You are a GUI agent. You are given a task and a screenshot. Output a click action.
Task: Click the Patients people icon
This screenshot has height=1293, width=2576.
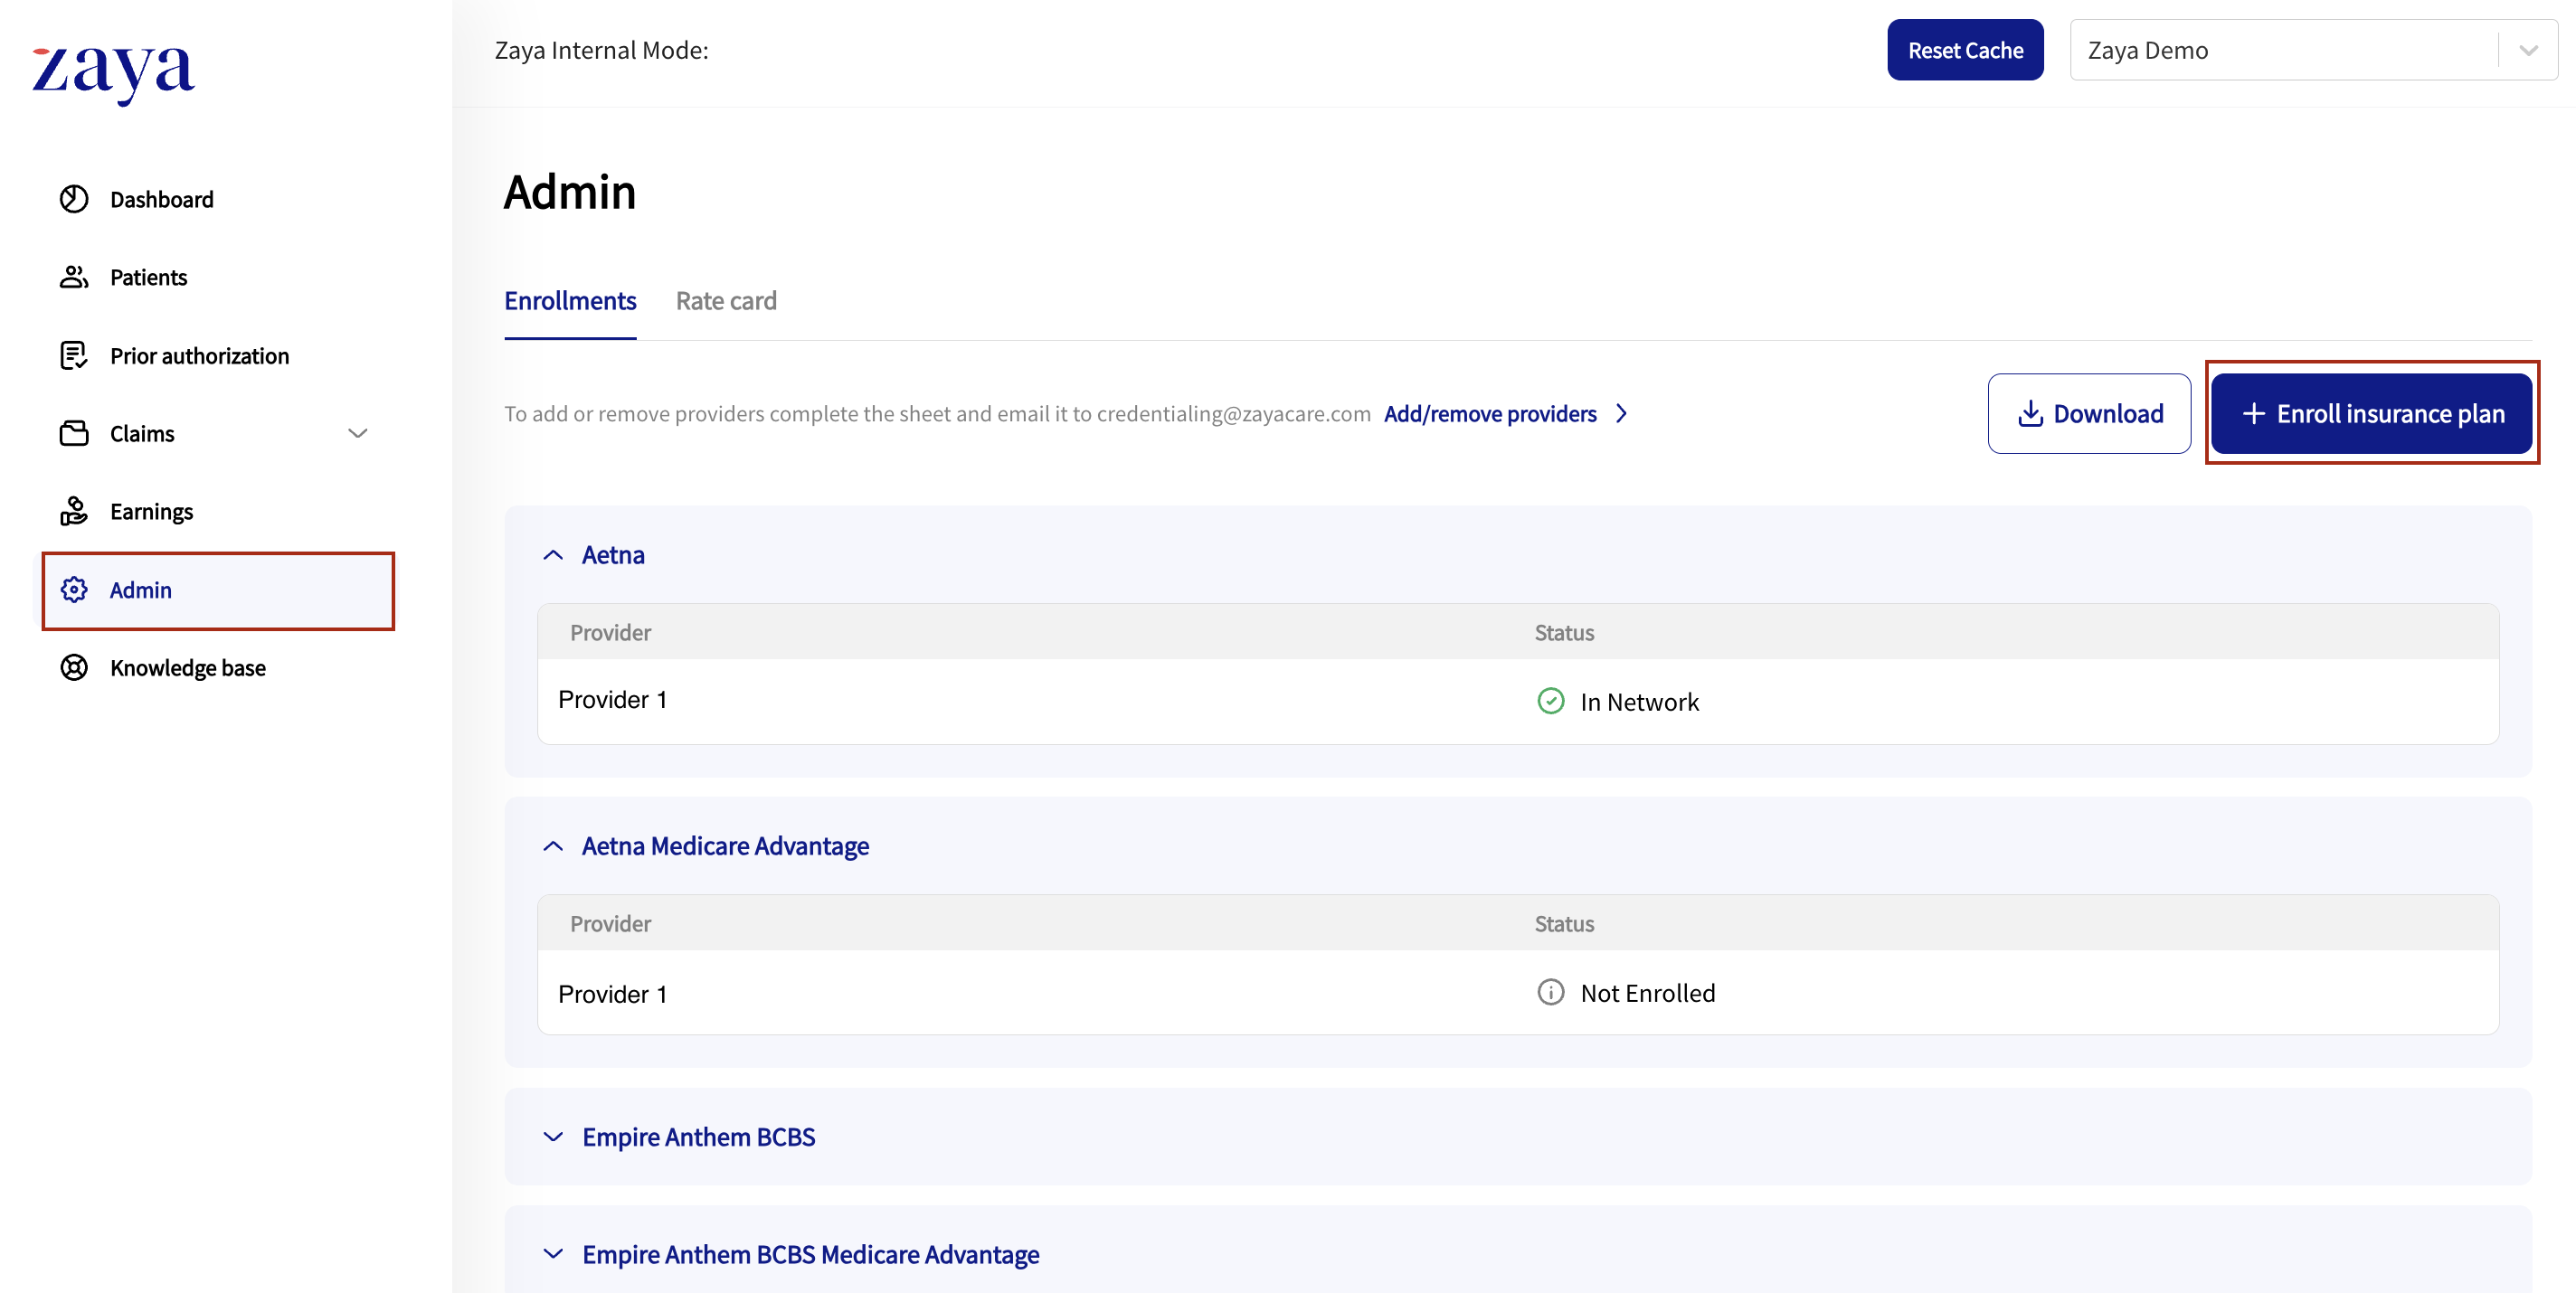click(74, 277)
